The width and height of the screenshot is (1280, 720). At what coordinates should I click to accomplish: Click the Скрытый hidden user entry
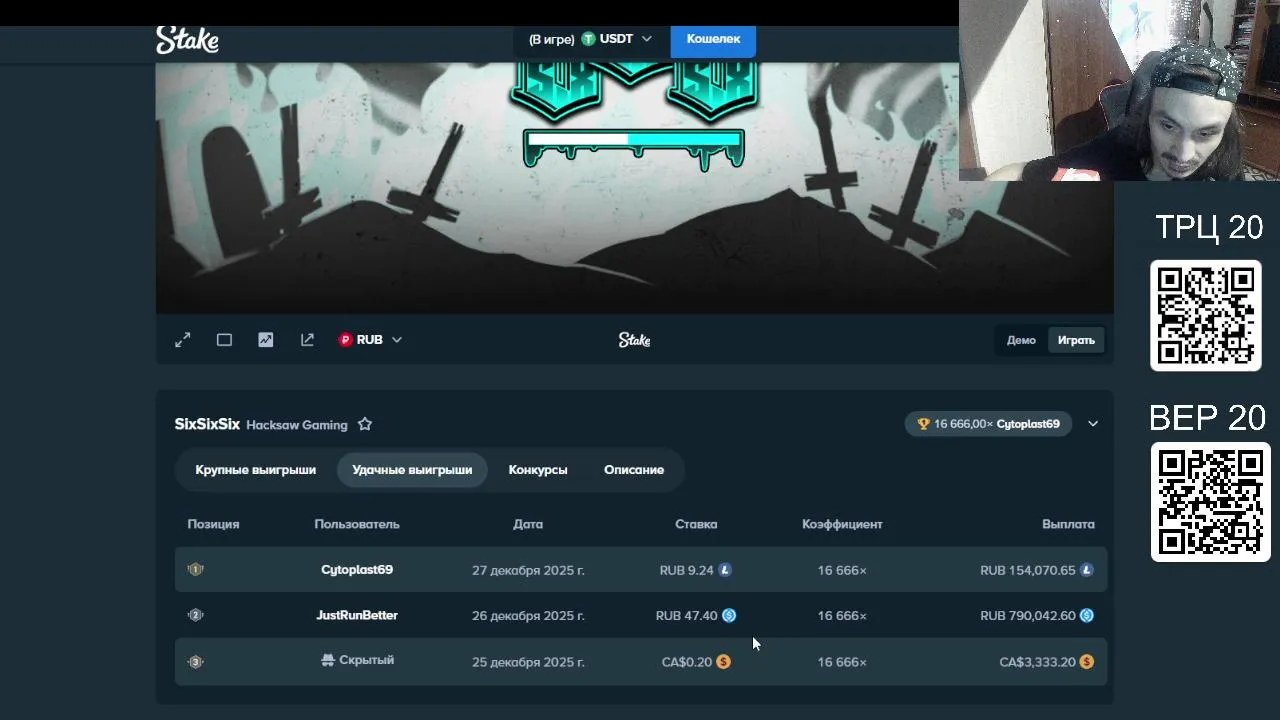click(357, 660)
